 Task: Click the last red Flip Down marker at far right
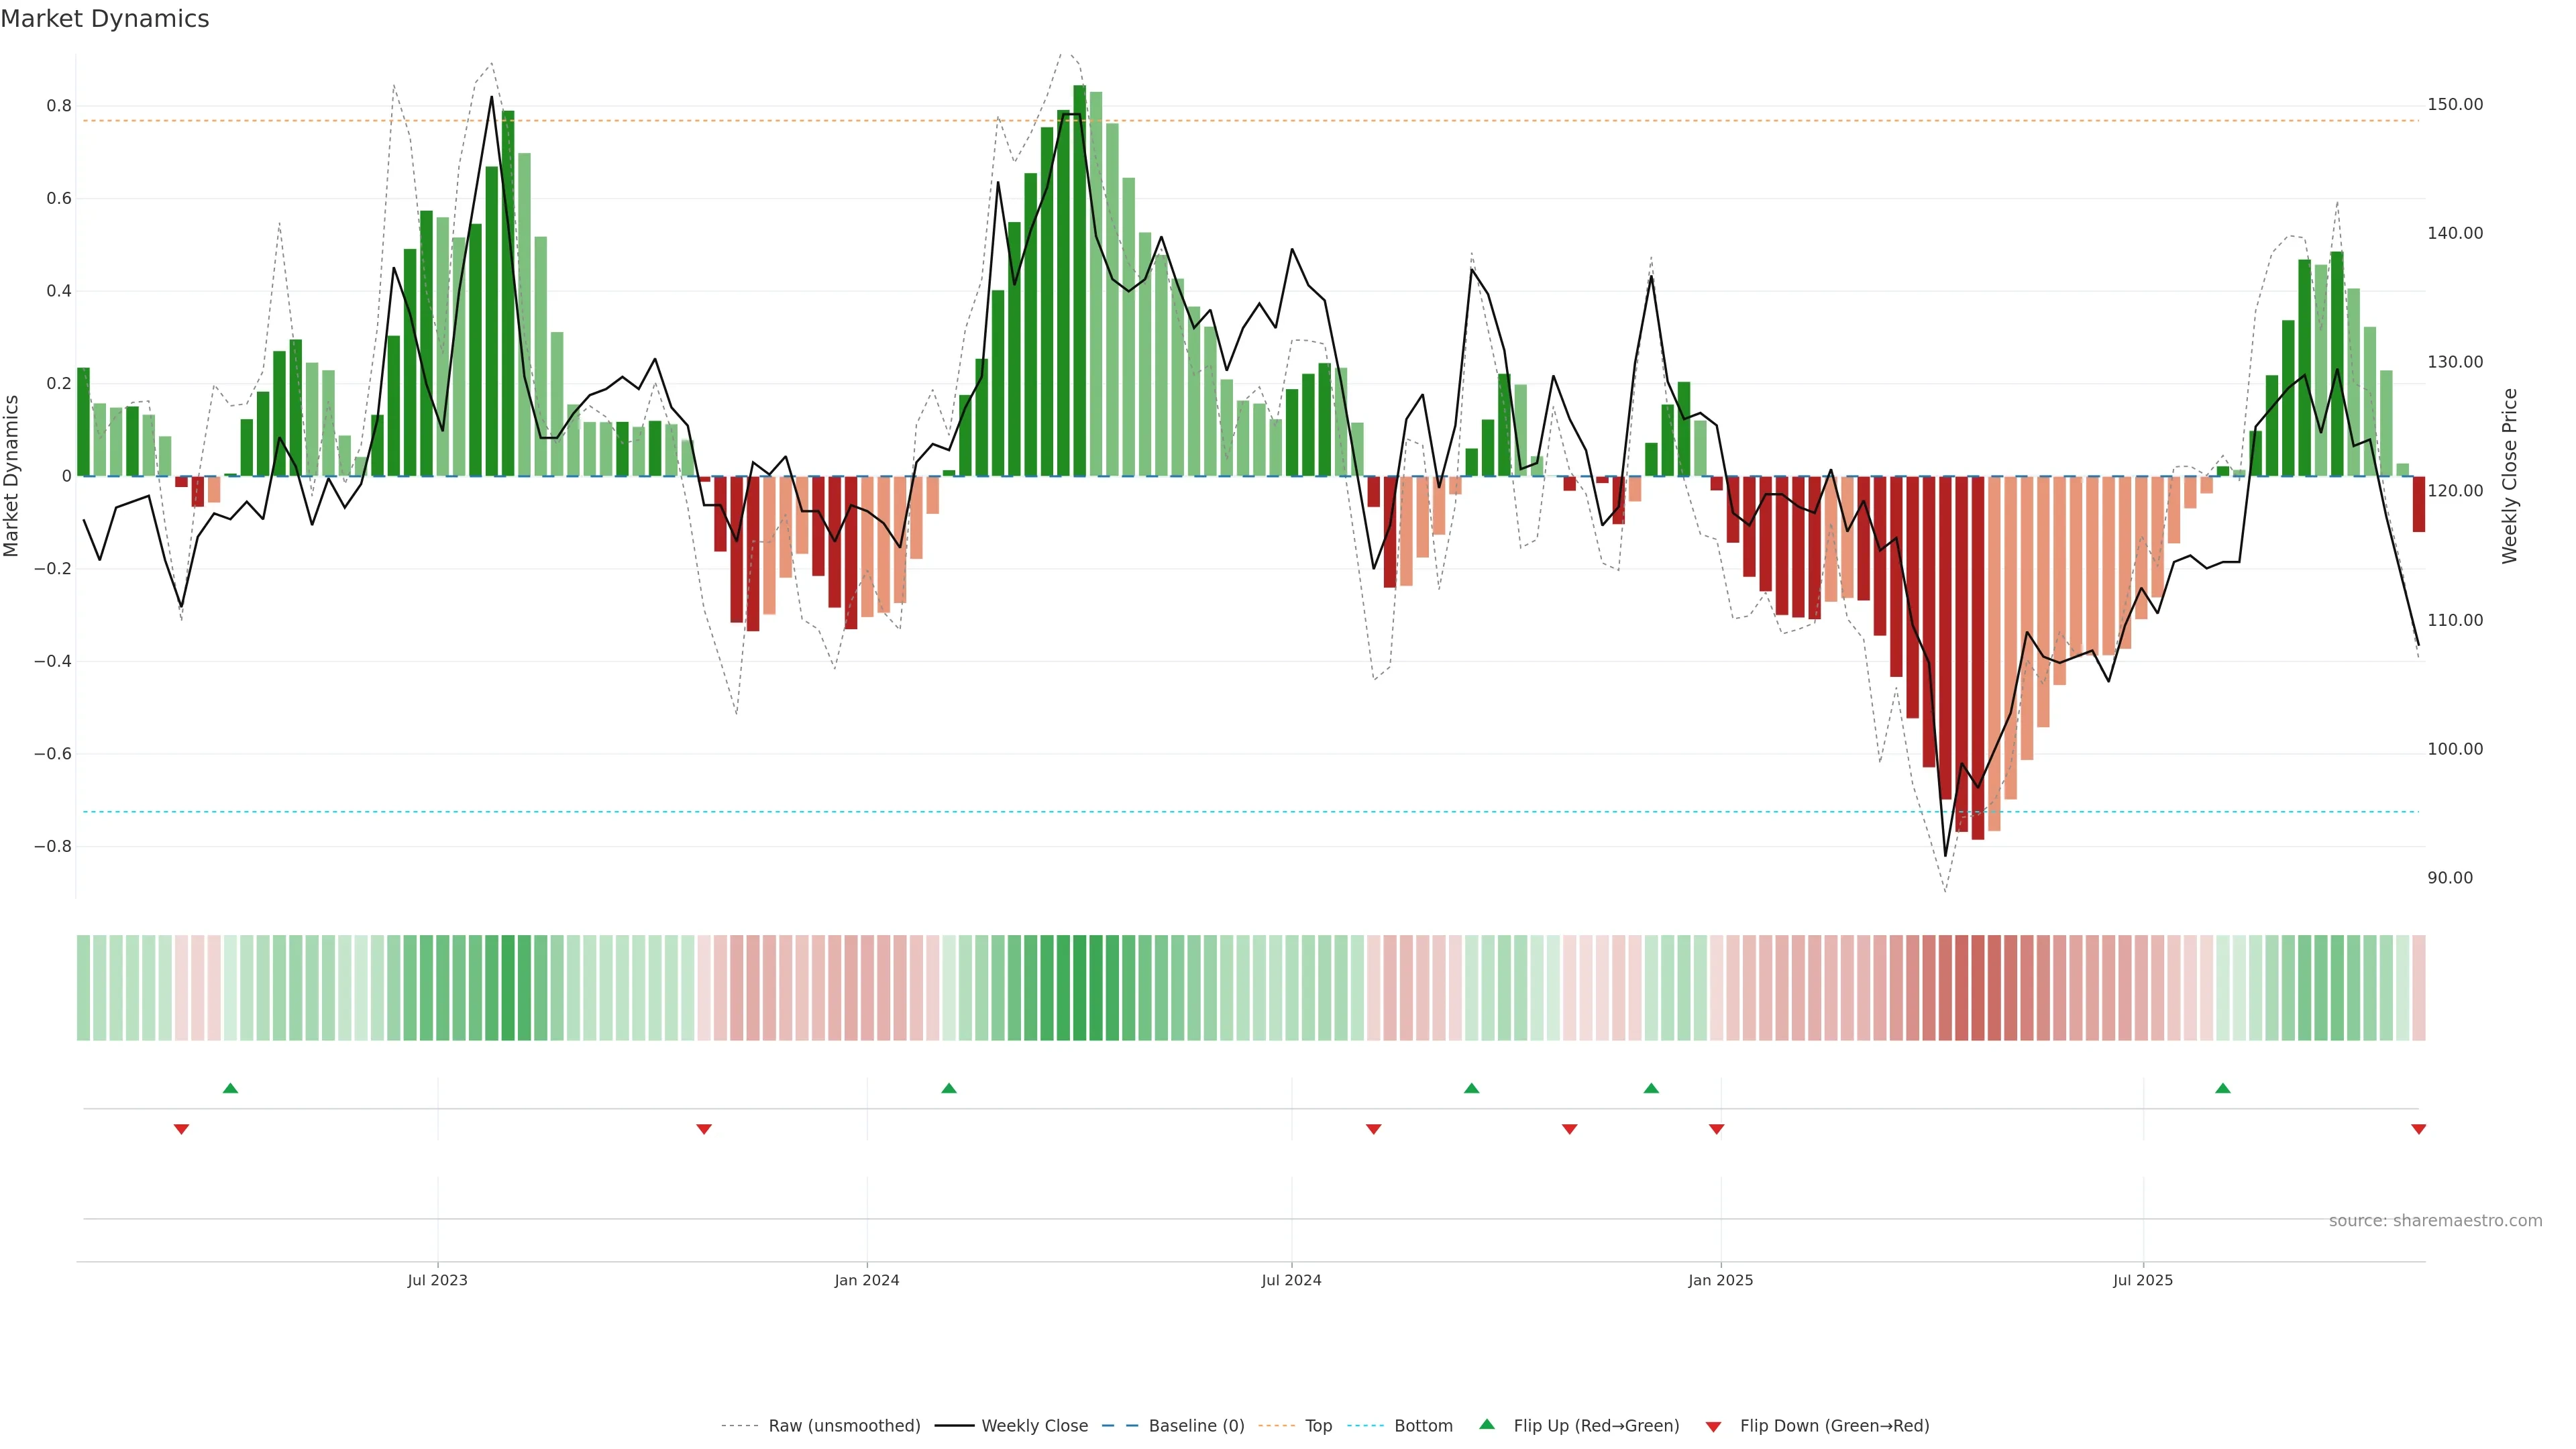(x=2418, y=1129)
